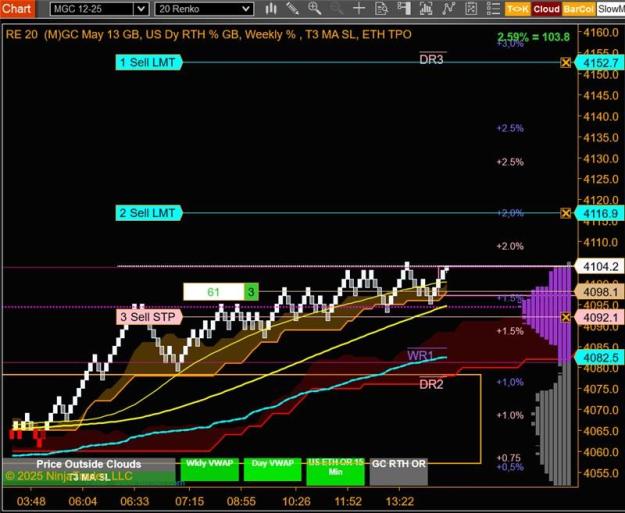Click the 10:26 time axis label

(x=296, y=501)
